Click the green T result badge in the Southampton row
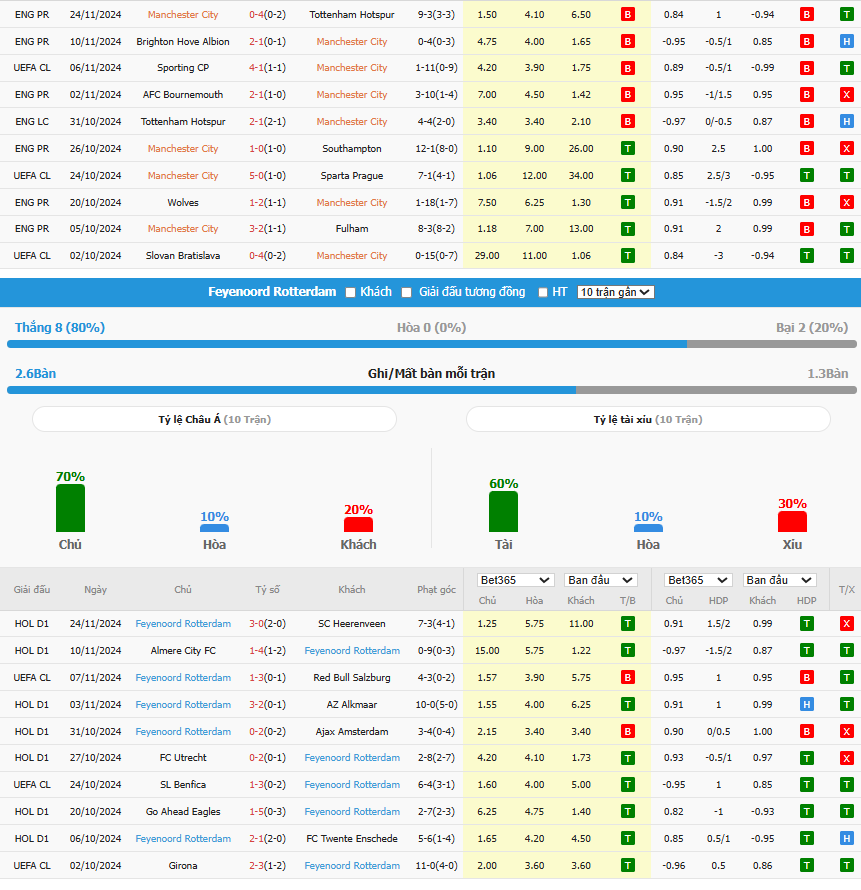The height and width of the screenshot is (890, 861). coord(628,149)
